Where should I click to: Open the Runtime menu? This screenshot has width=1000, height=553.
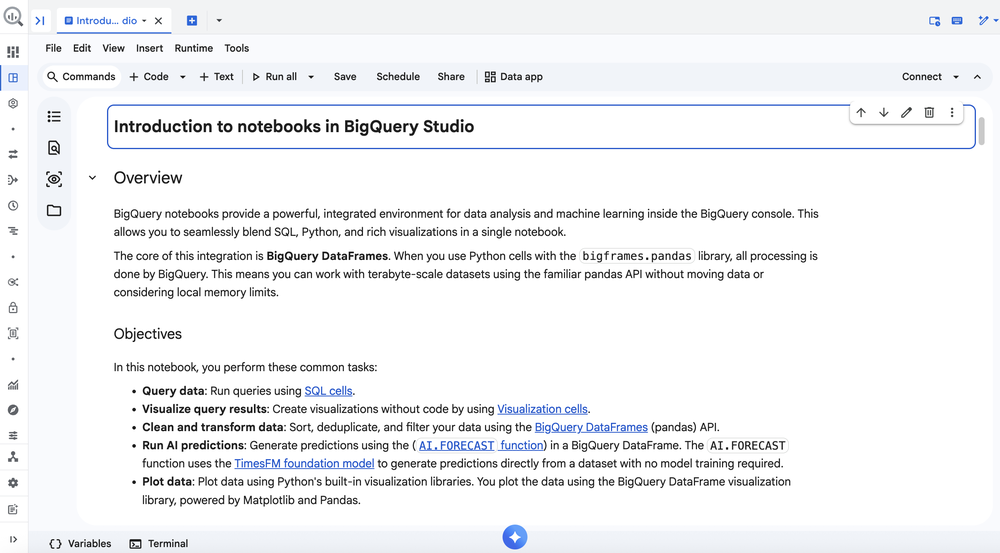coord(194,48)
